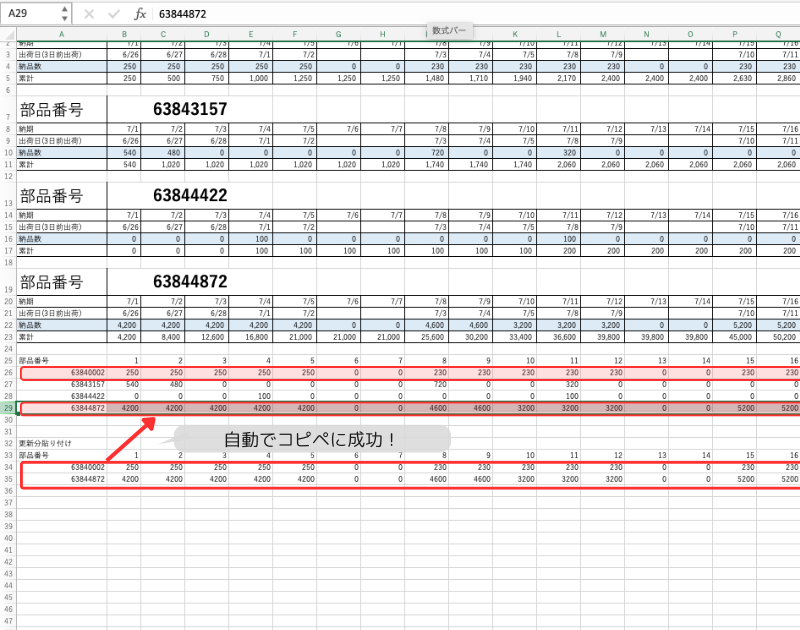Image resolution: width=800 pixels, height=630 pixels.
Task: Click the red arrow shape
Action: pyautogui.click(x=130, y=440)
